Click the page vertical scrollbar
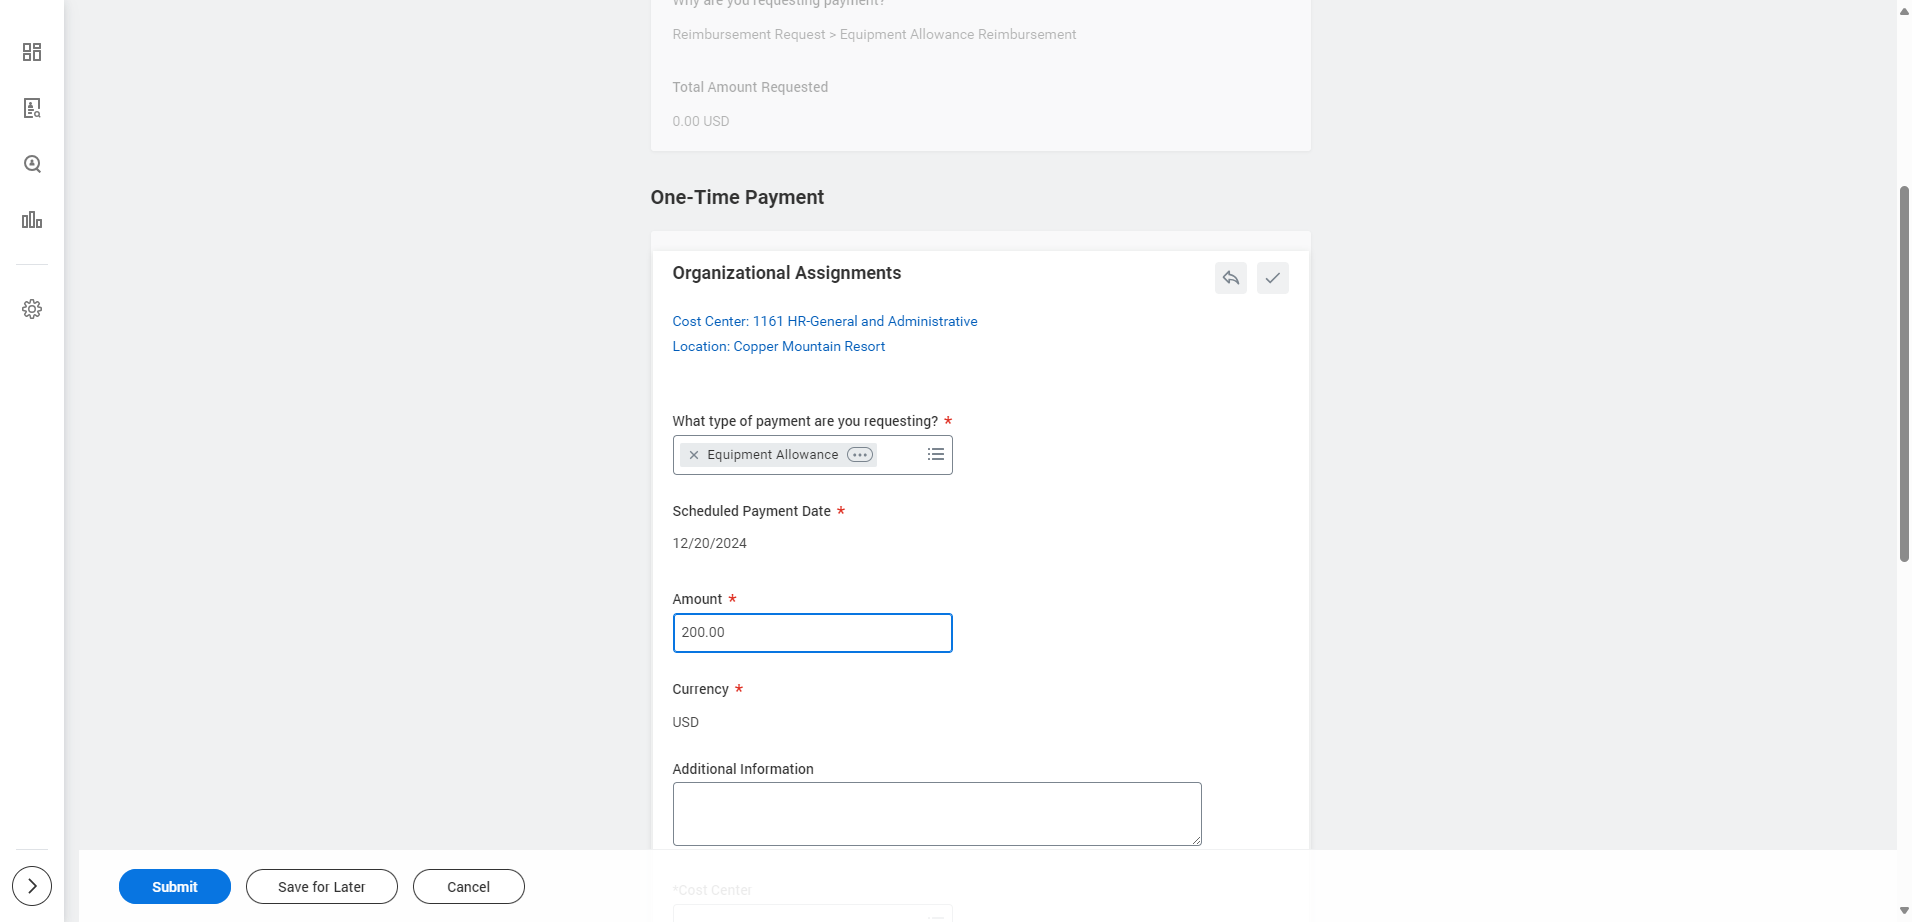Viewport: 1912px width, 922px height. [x=1904, y=375]
